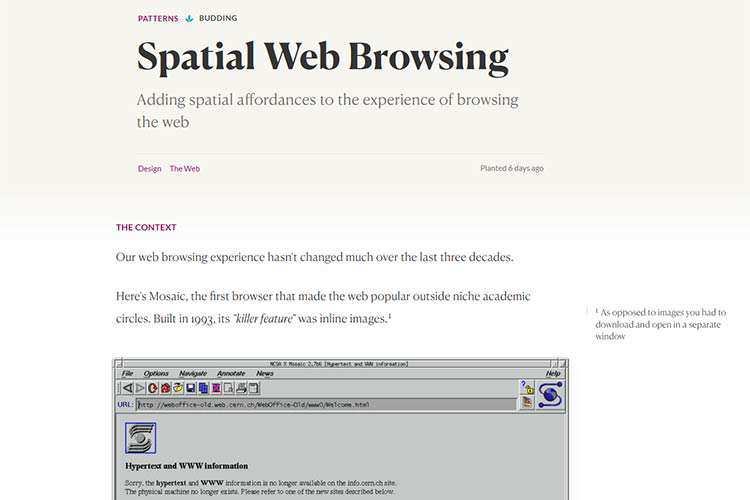Click the printer icon in Mosaic toolbar

tap(241, 387)
